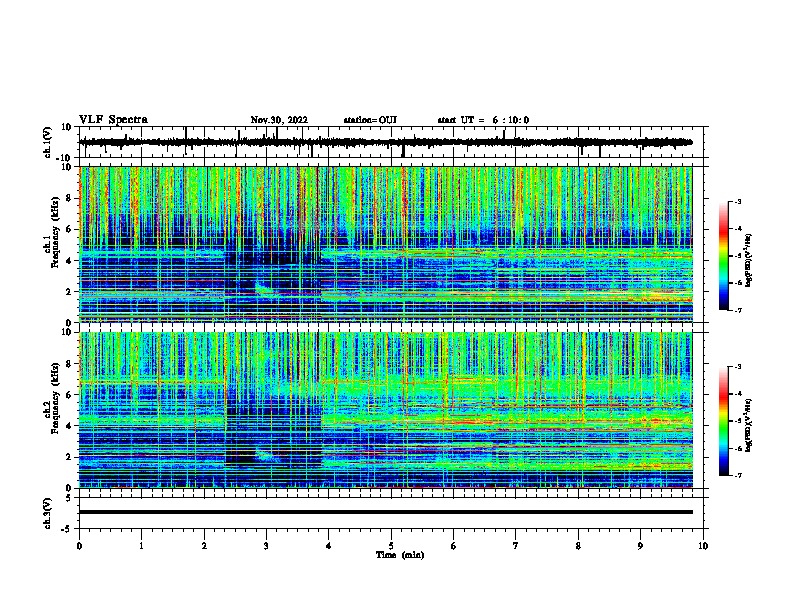Click the "station=OUI" header label
Image resolution: width=792 pixels, height=612 pixels.
point(370,120)
